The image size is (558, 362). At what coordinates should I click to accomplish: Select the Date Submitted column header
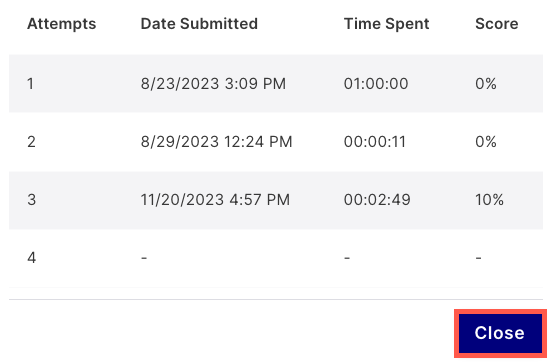[x=199, y=24]
